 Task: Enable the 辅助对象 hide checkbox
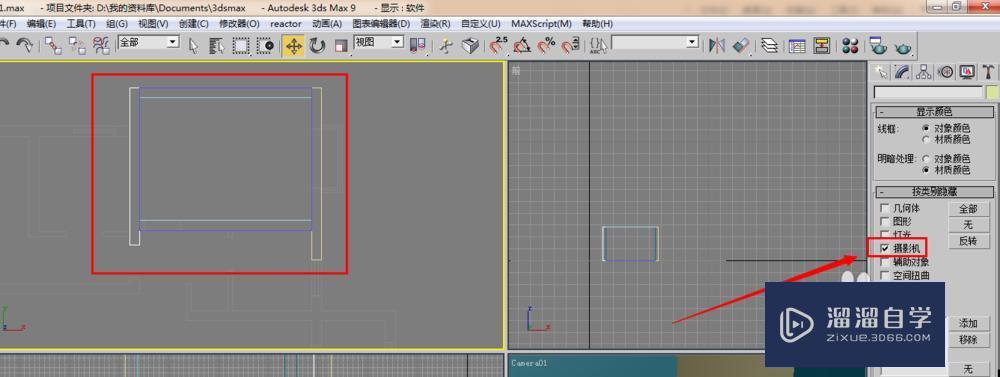point(885,262)
